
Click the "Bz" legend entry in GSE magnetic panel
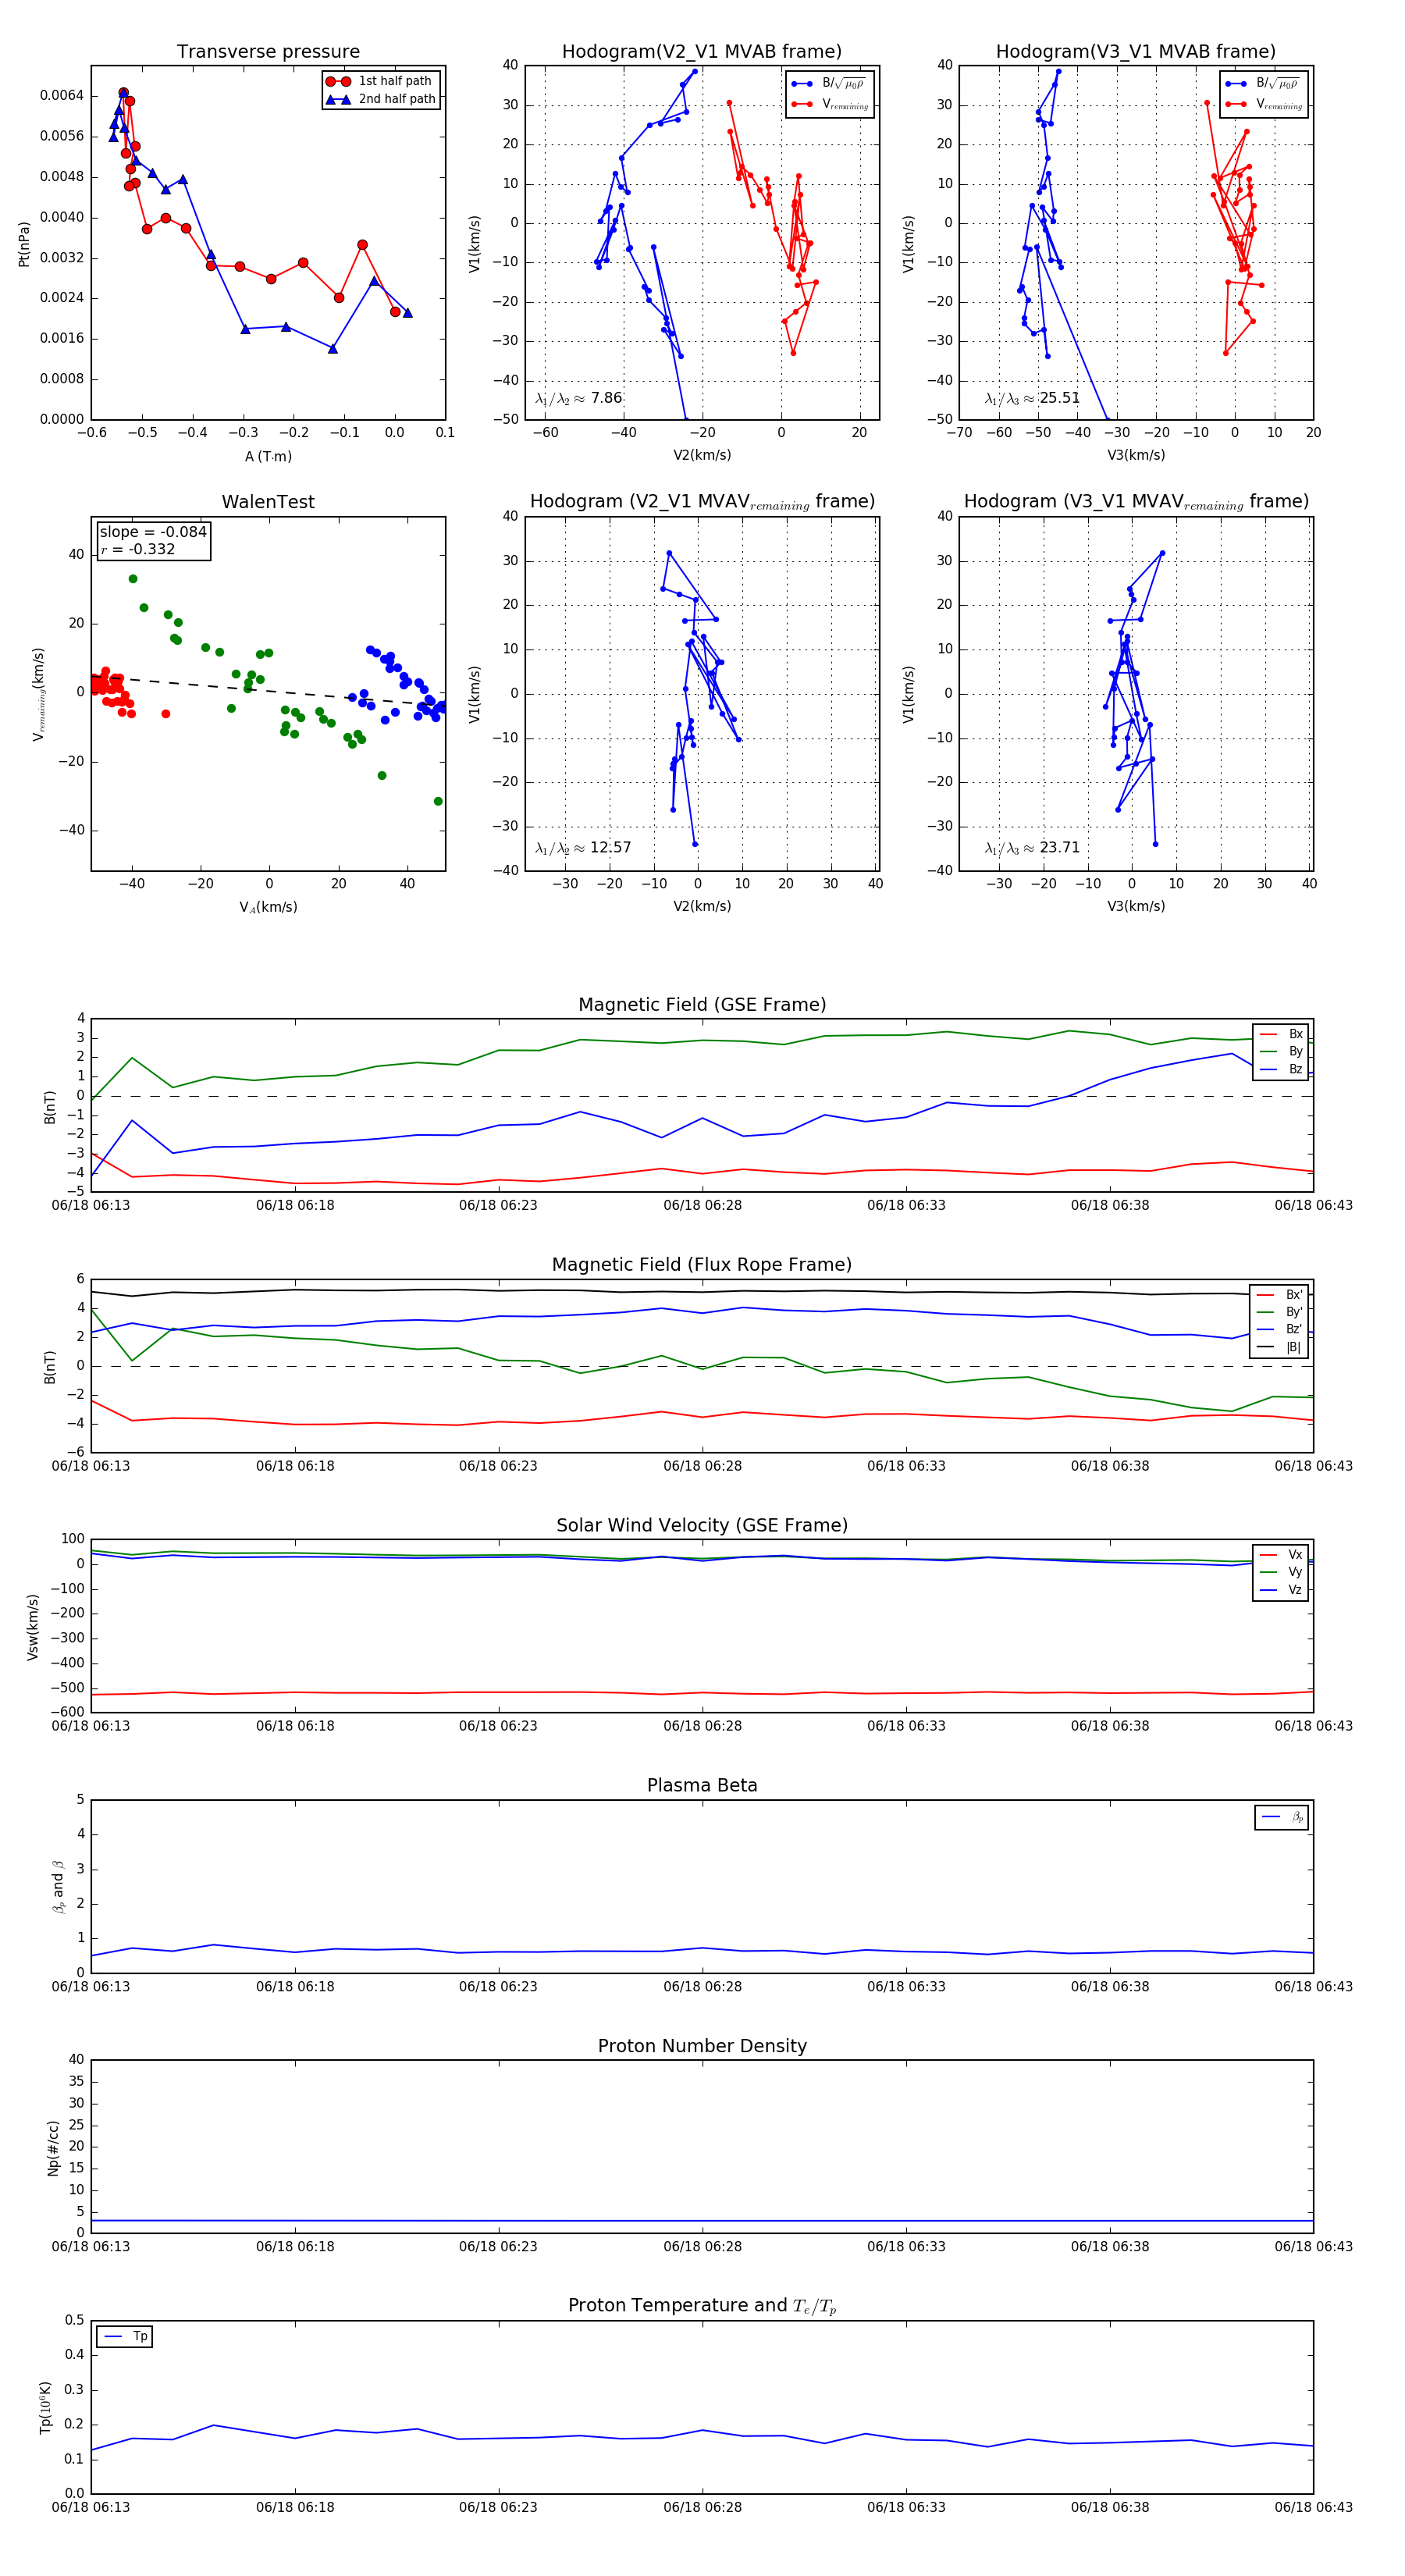(x=1281, y=1069)
